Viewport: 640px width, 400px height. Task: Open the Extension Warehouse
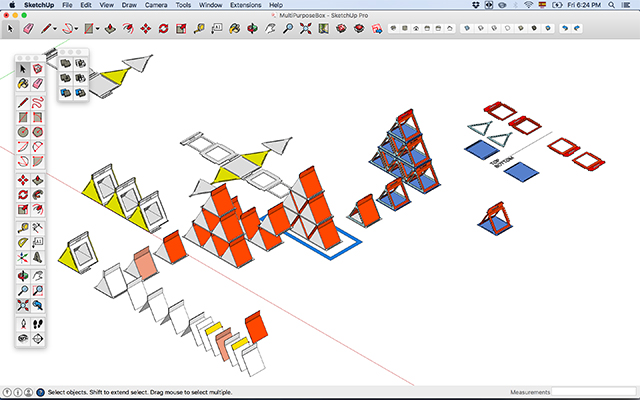pos(359,29)
